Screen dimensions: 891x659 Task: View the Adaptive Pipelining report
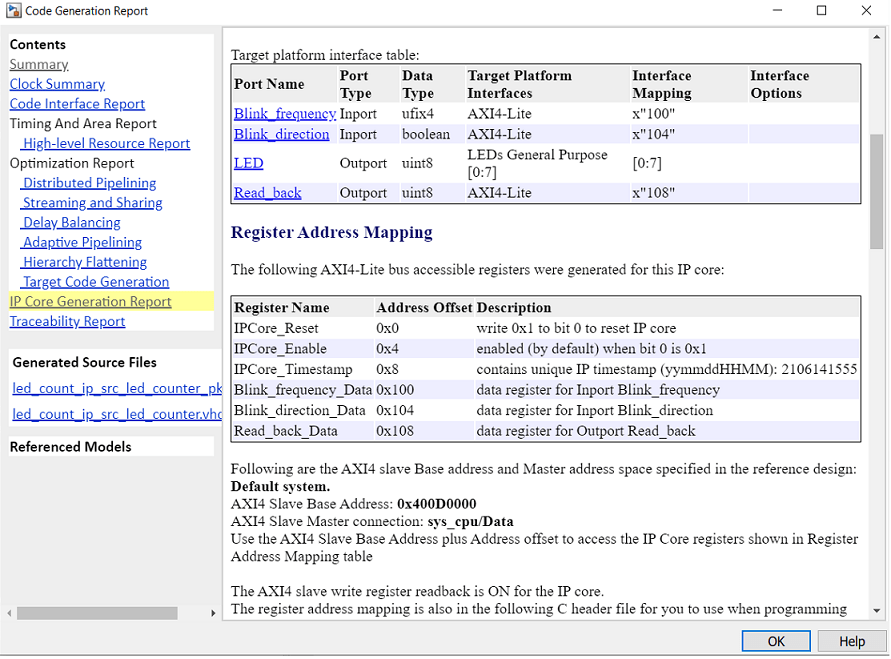pos(81,242)
